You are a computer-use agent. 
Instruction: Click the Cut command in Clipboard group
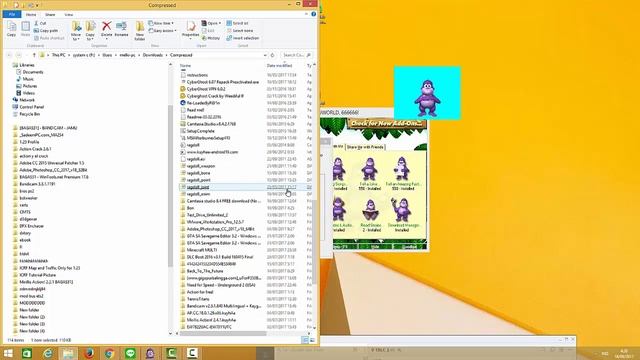tap(40, 23)
